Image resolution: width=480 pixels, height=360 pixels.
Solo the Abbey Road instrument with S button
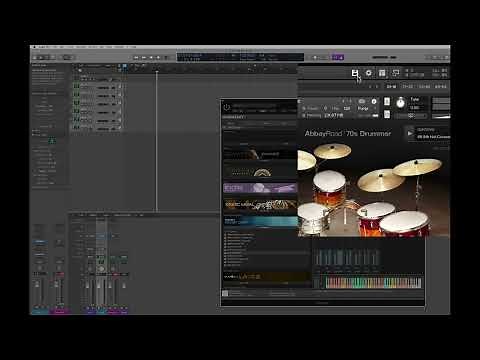coord(387,101)
